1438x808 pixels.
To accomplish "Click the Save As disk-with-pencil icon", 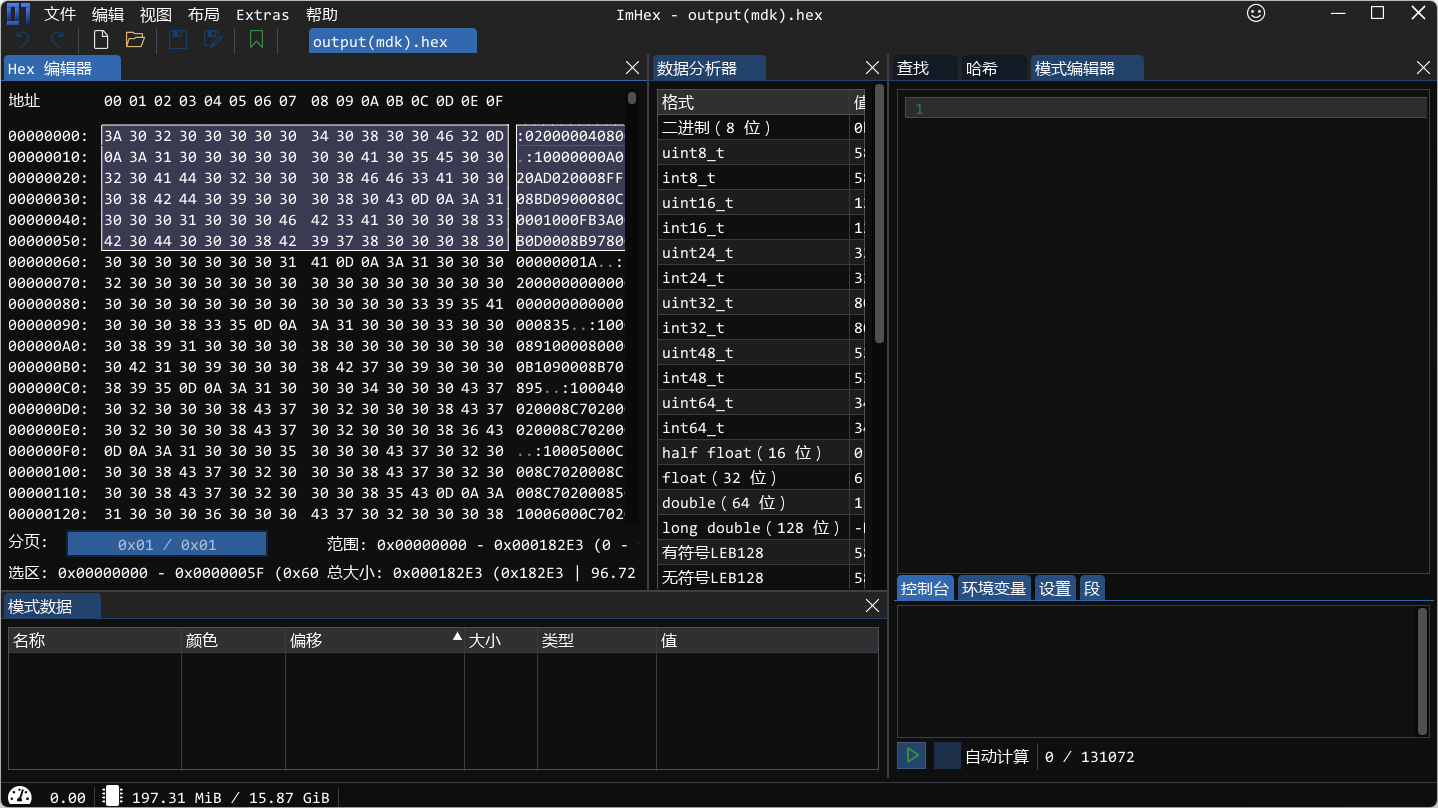I will (212, 40).
